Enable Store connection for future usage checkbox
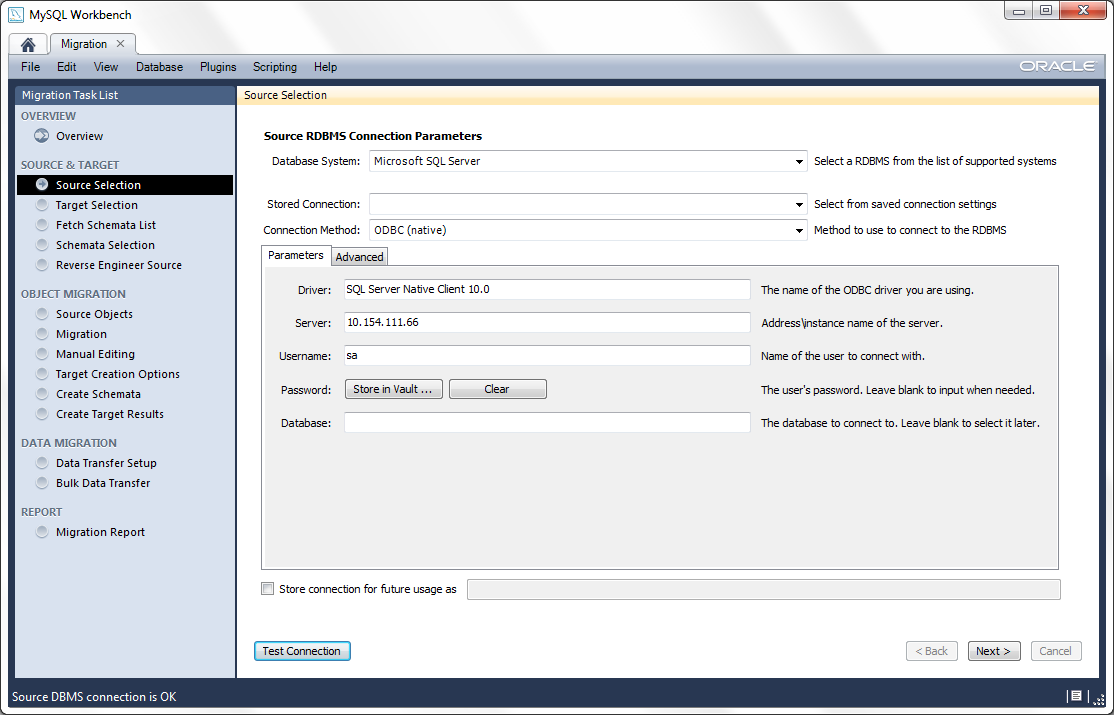Viewport: 1114px width, 715px height. tap(267, 589)
